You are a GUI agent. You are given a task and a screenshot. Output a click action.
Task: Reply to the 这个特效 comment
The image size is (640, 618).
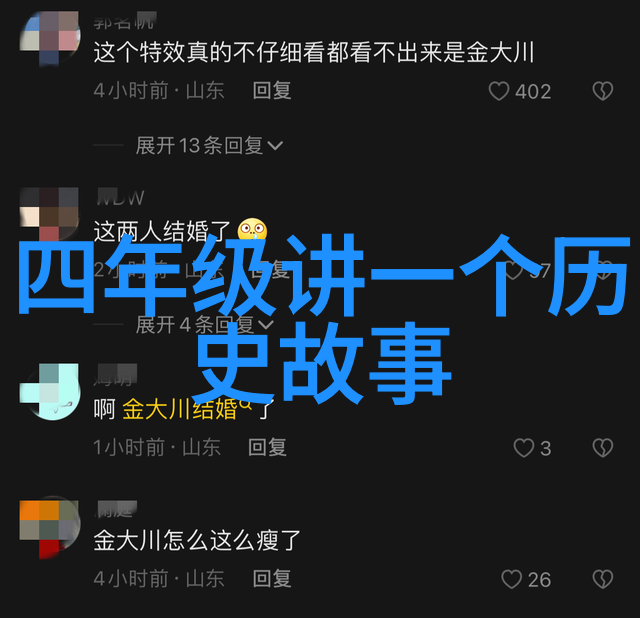click(x=272, y=91)
